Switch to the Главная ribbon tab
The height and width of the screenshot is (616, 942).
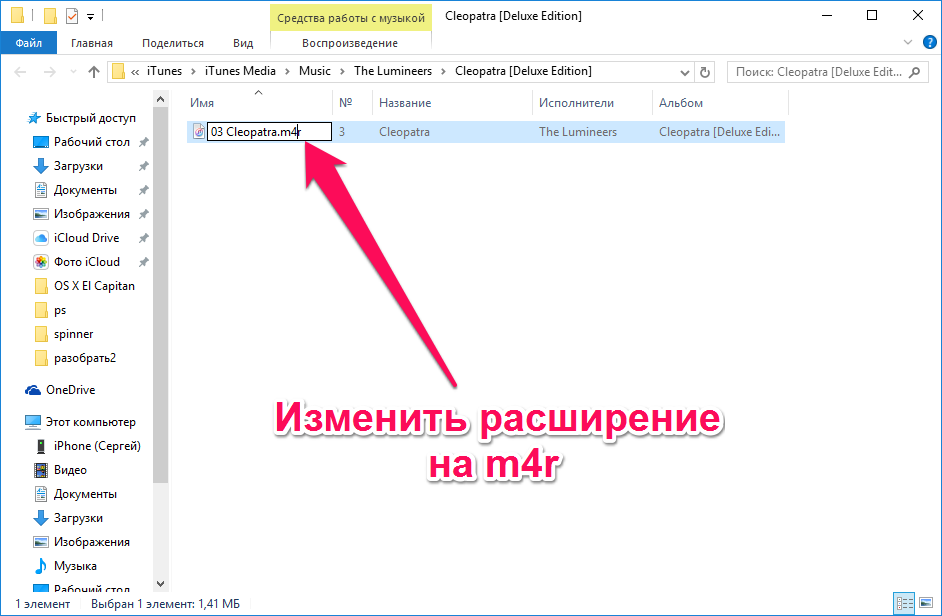point(91,43)
